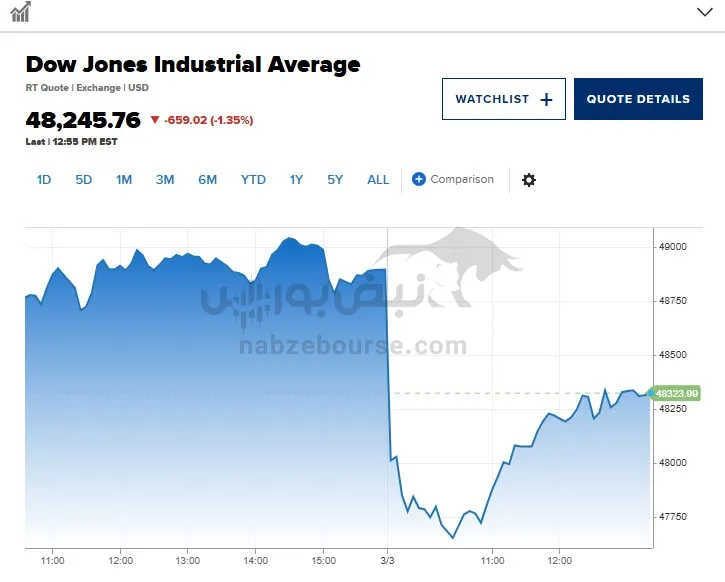Viewport: 725px width, 582px height.
Task: Add to Watchlist button
Action: (503, 99)
